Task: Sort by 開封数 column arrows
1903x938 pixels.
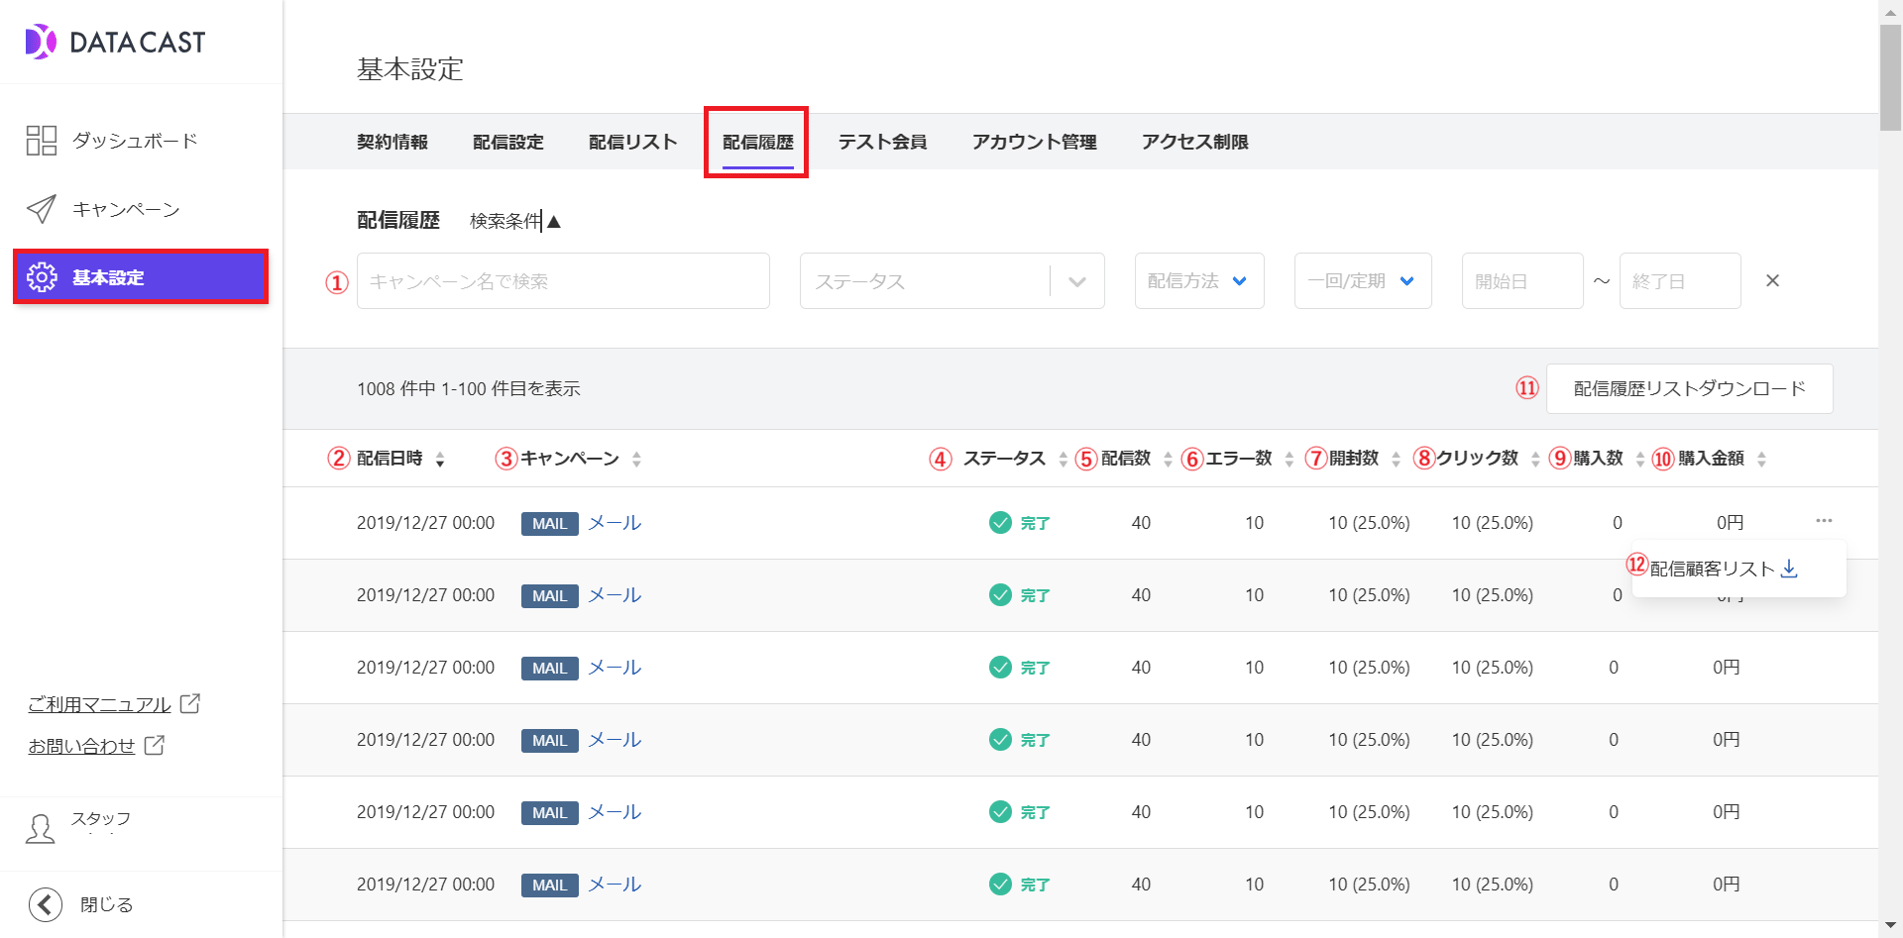Action: tap(1395, 459)
